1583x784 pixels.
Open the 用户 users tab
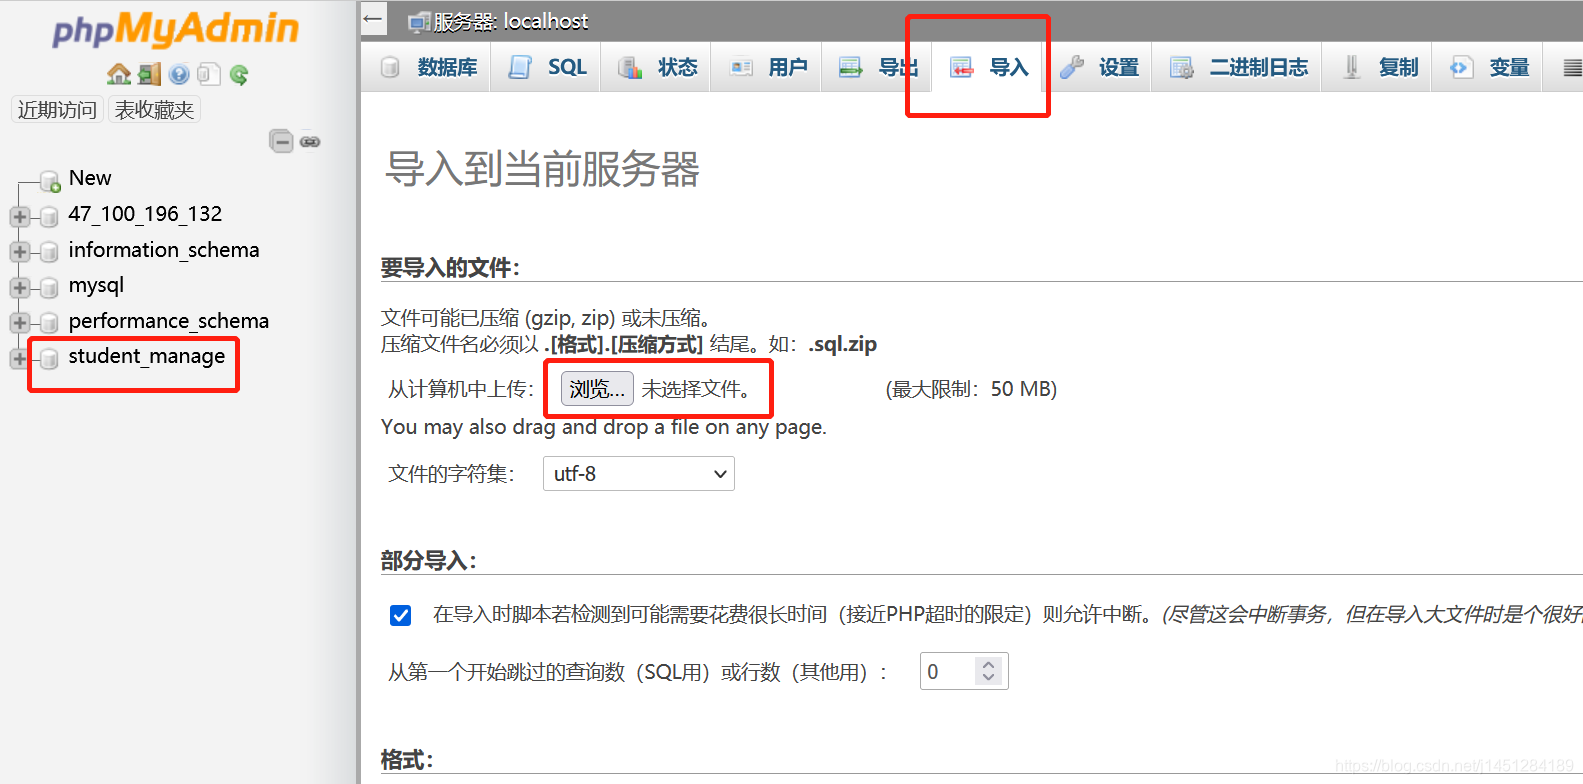tap(767, 67)
